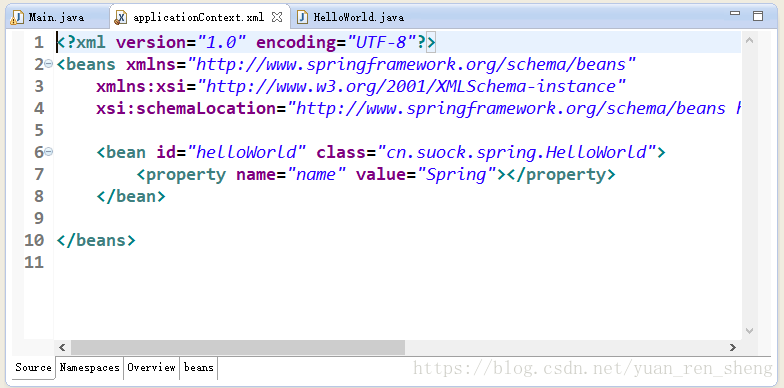Image resolution: width=784 pixels, height=388 pixels.
Task: Click the horizontal scrollbar left arrow
Action: point(62,348)
